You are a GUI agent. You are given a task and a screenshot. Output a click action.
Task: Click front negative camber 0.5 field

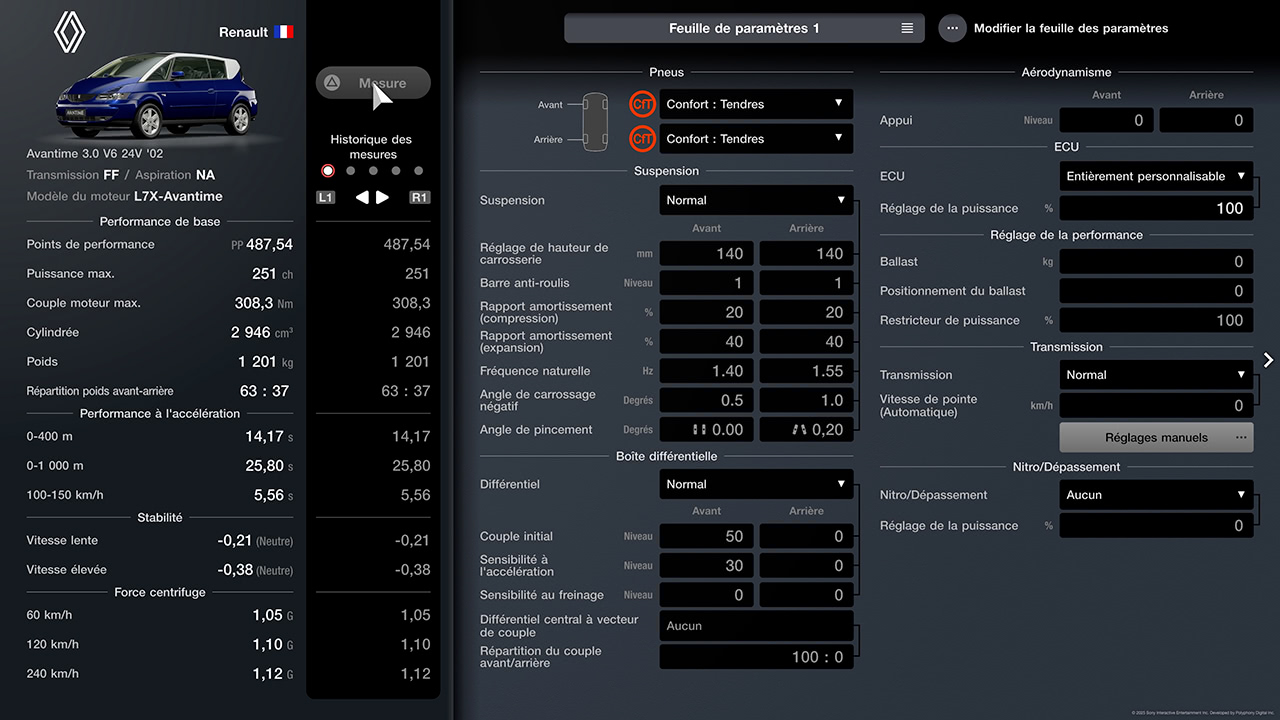pos(706,400)
